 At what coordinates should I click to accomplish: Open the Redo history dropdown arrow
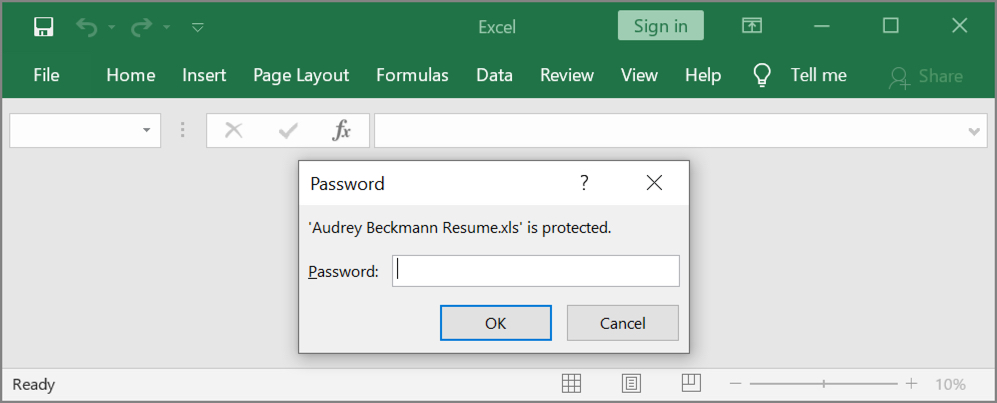[x=167, y=27]
